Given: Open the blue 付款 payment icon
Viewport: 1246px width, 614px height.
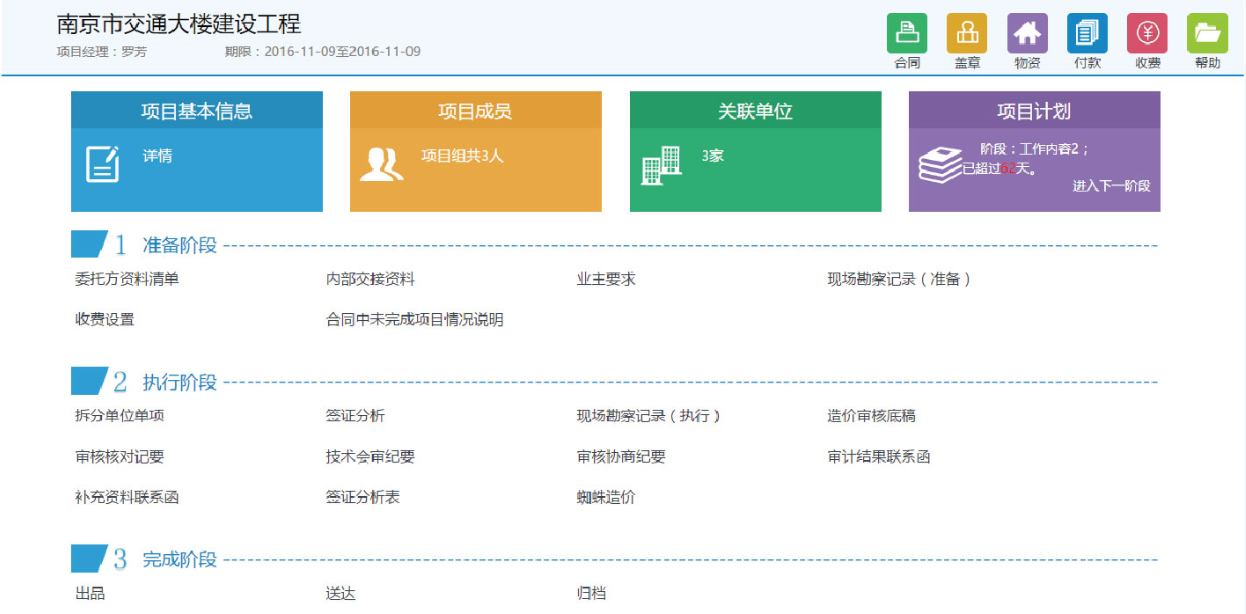Looking at the screenshot, I should [x=1086, y=33].
